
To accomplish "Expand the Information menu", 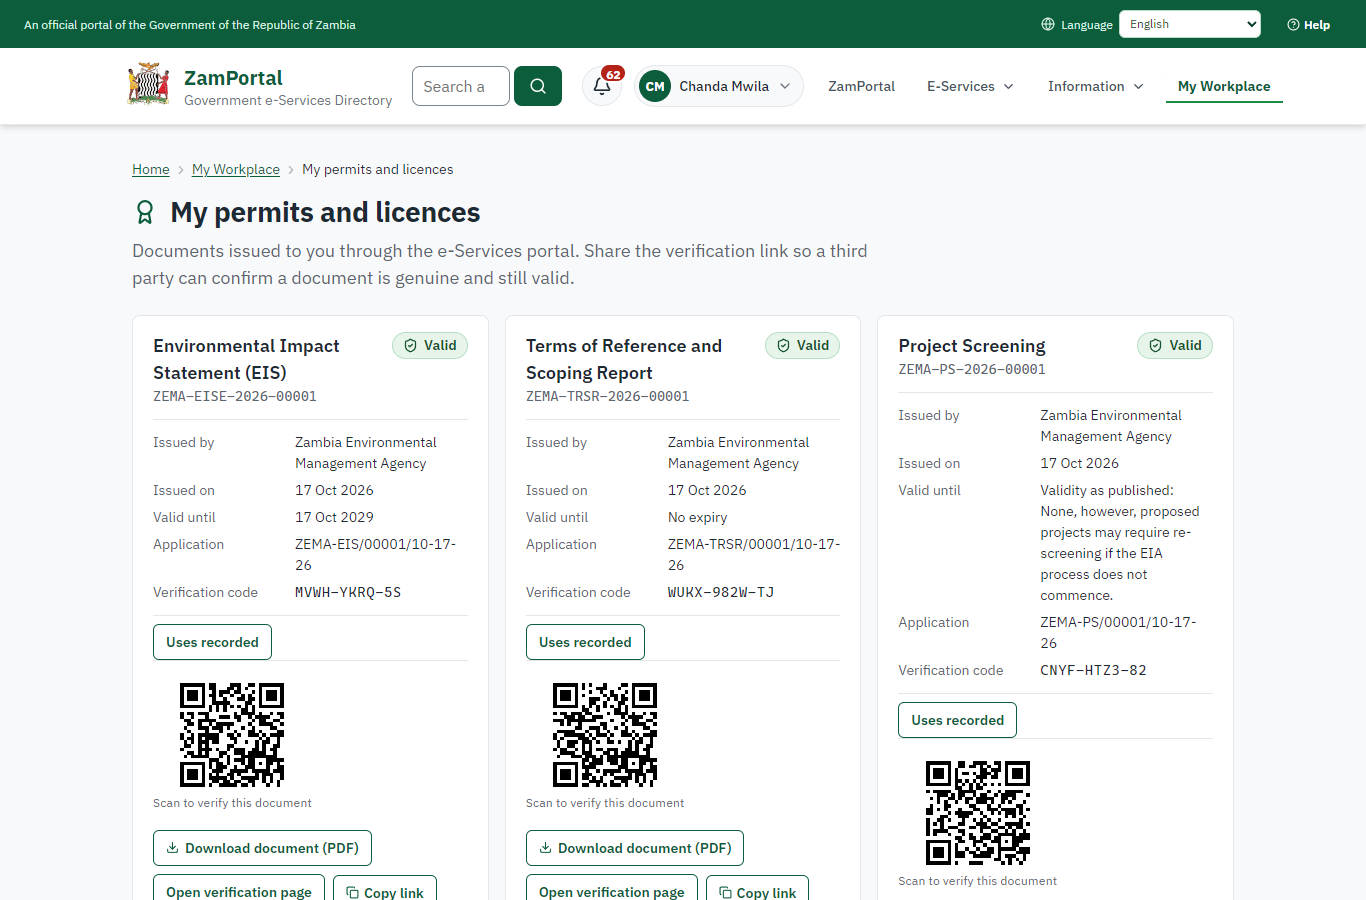I will point(1095,86).
